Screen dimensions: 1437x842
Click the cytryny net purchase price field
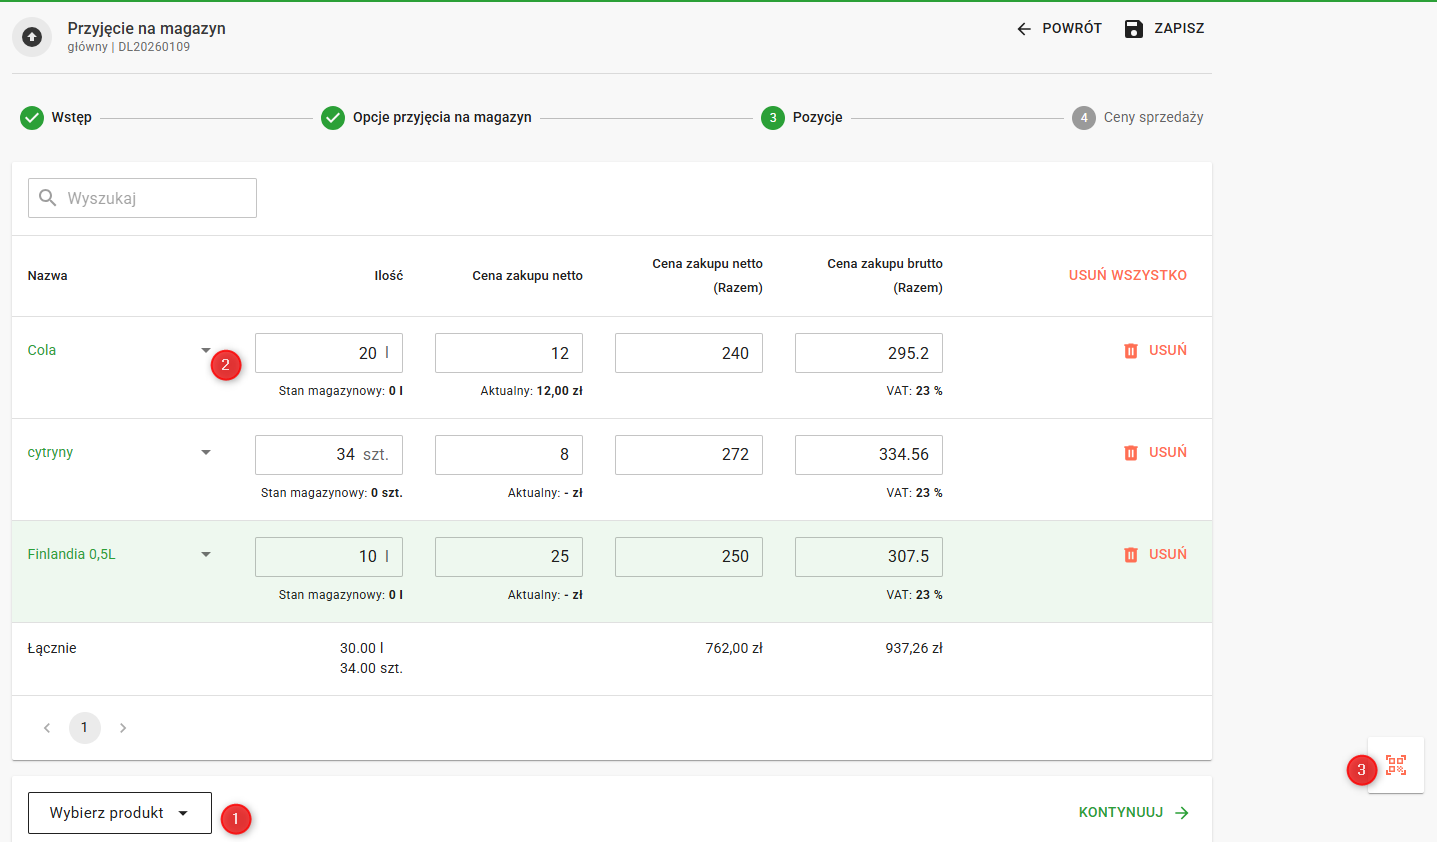coord(508,455)
